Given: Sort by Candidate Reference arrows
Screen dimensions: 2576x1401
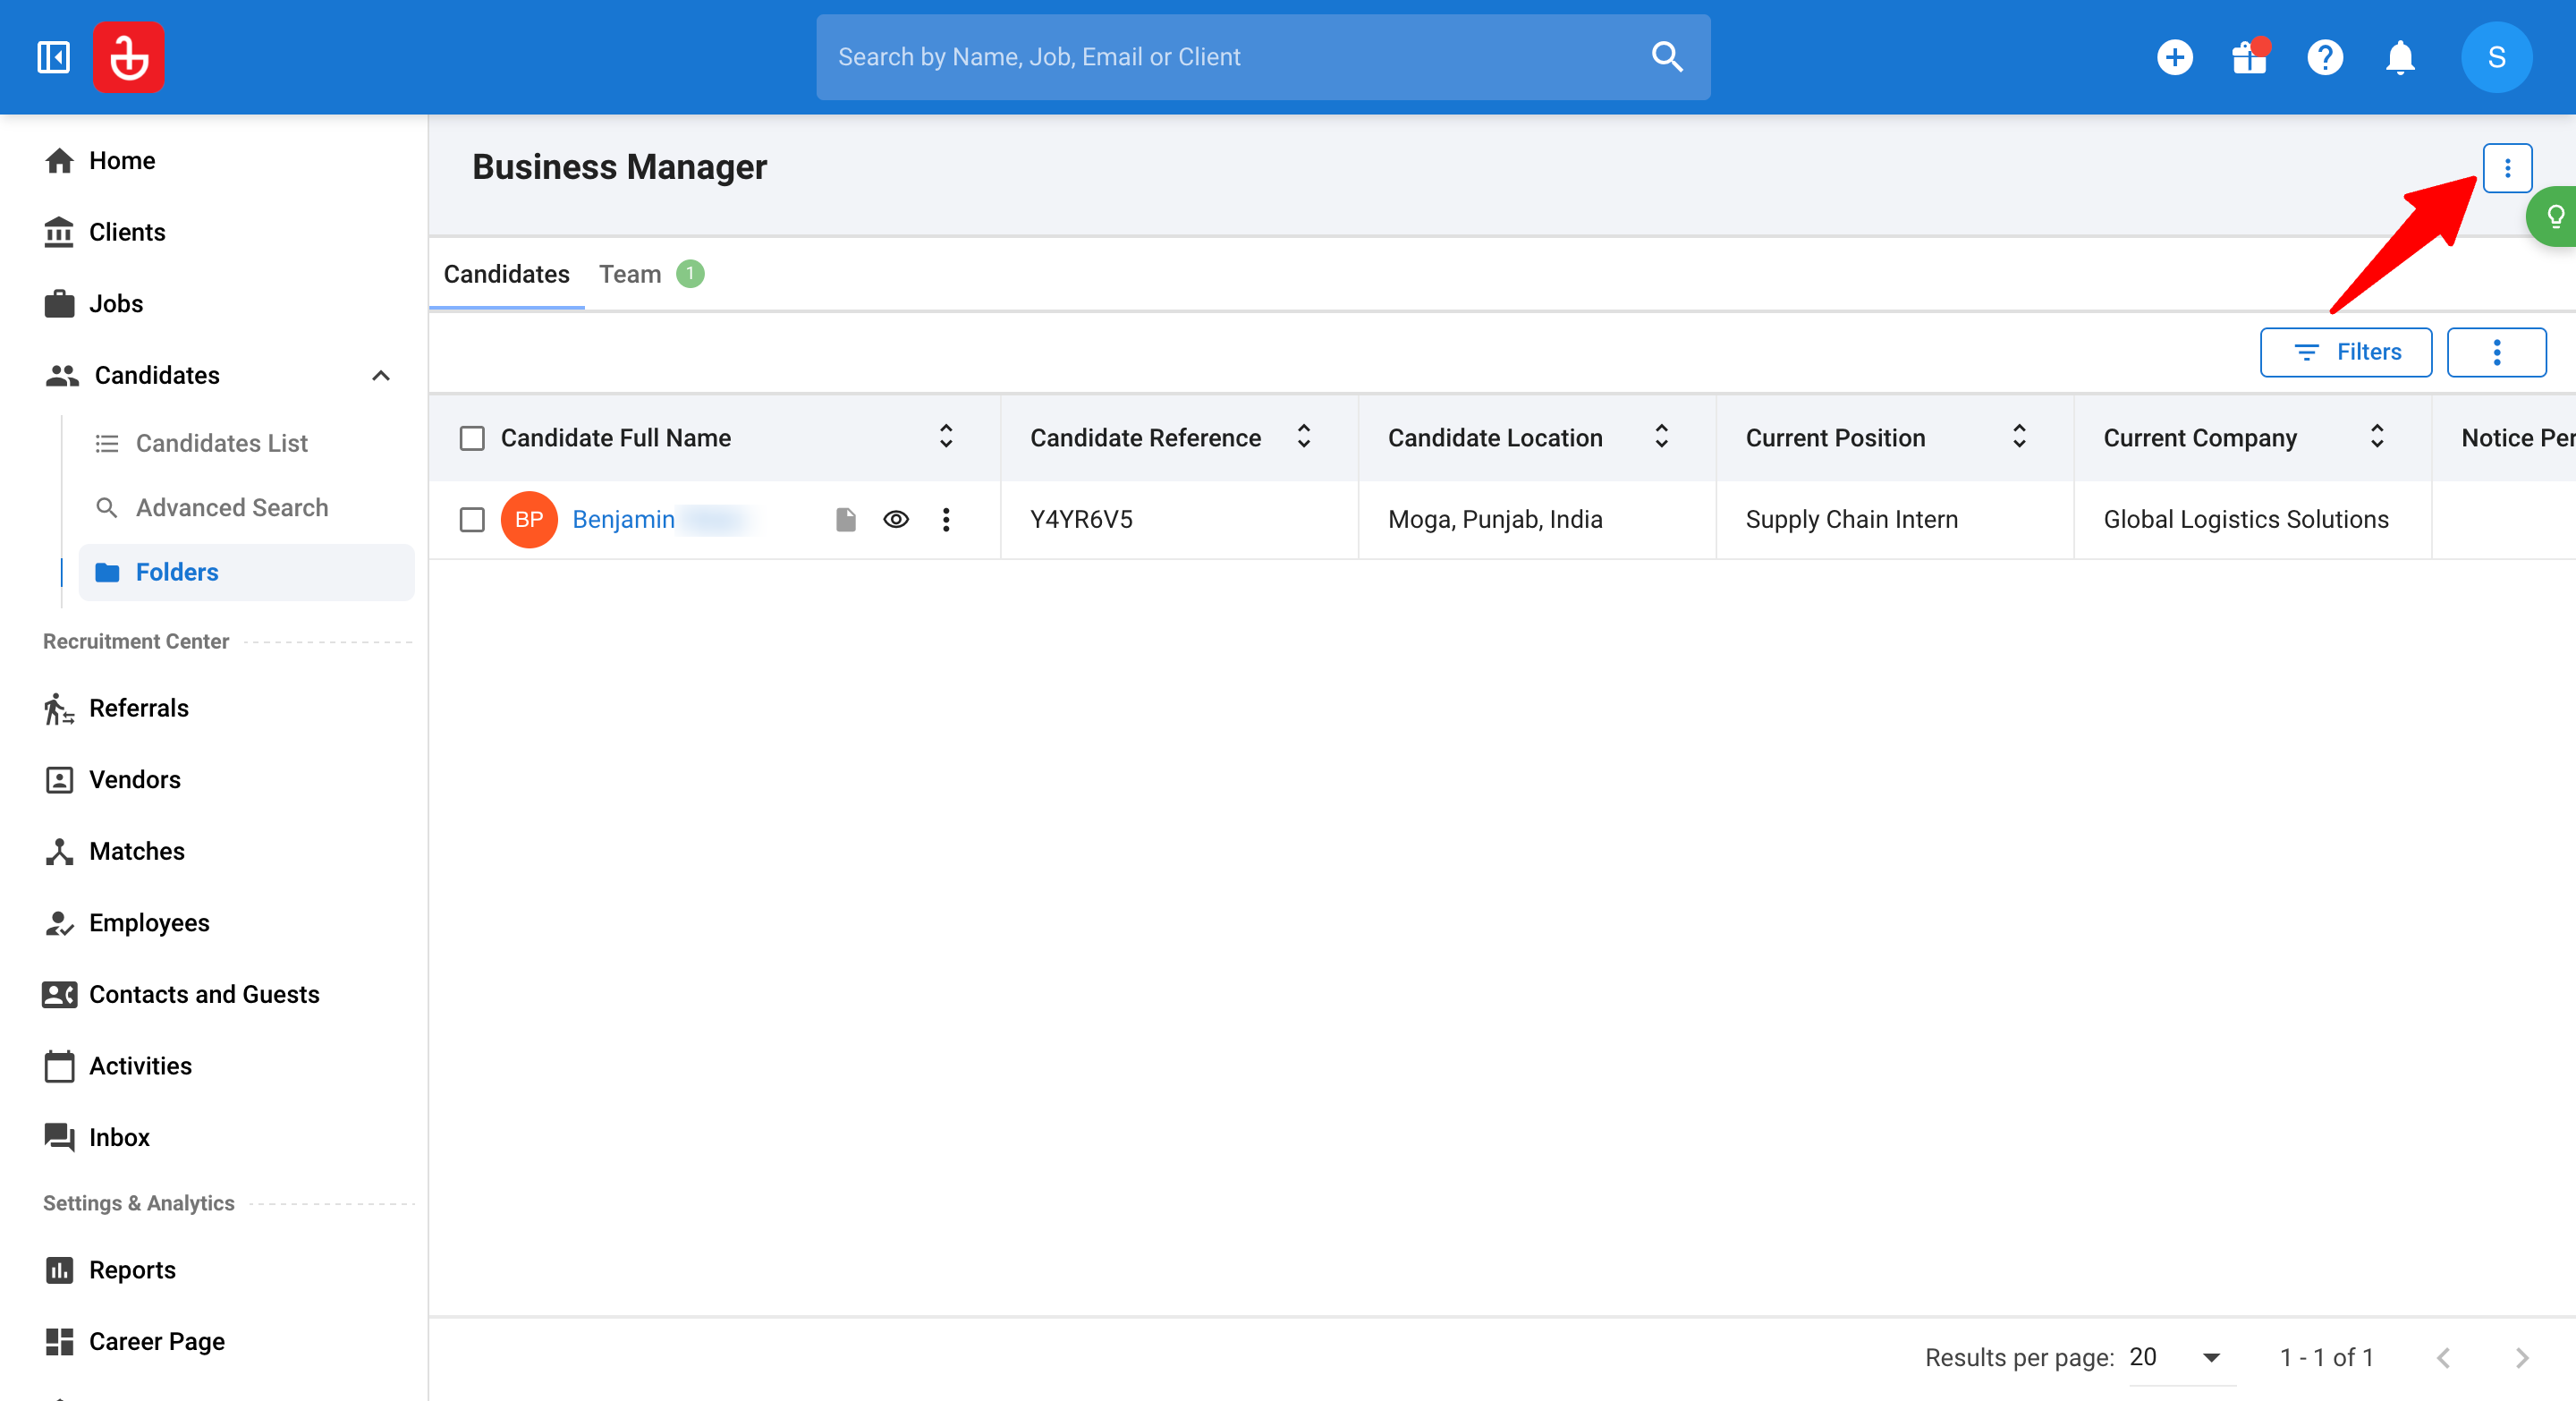Looking at the screenshot, I should click(1304, 437).
